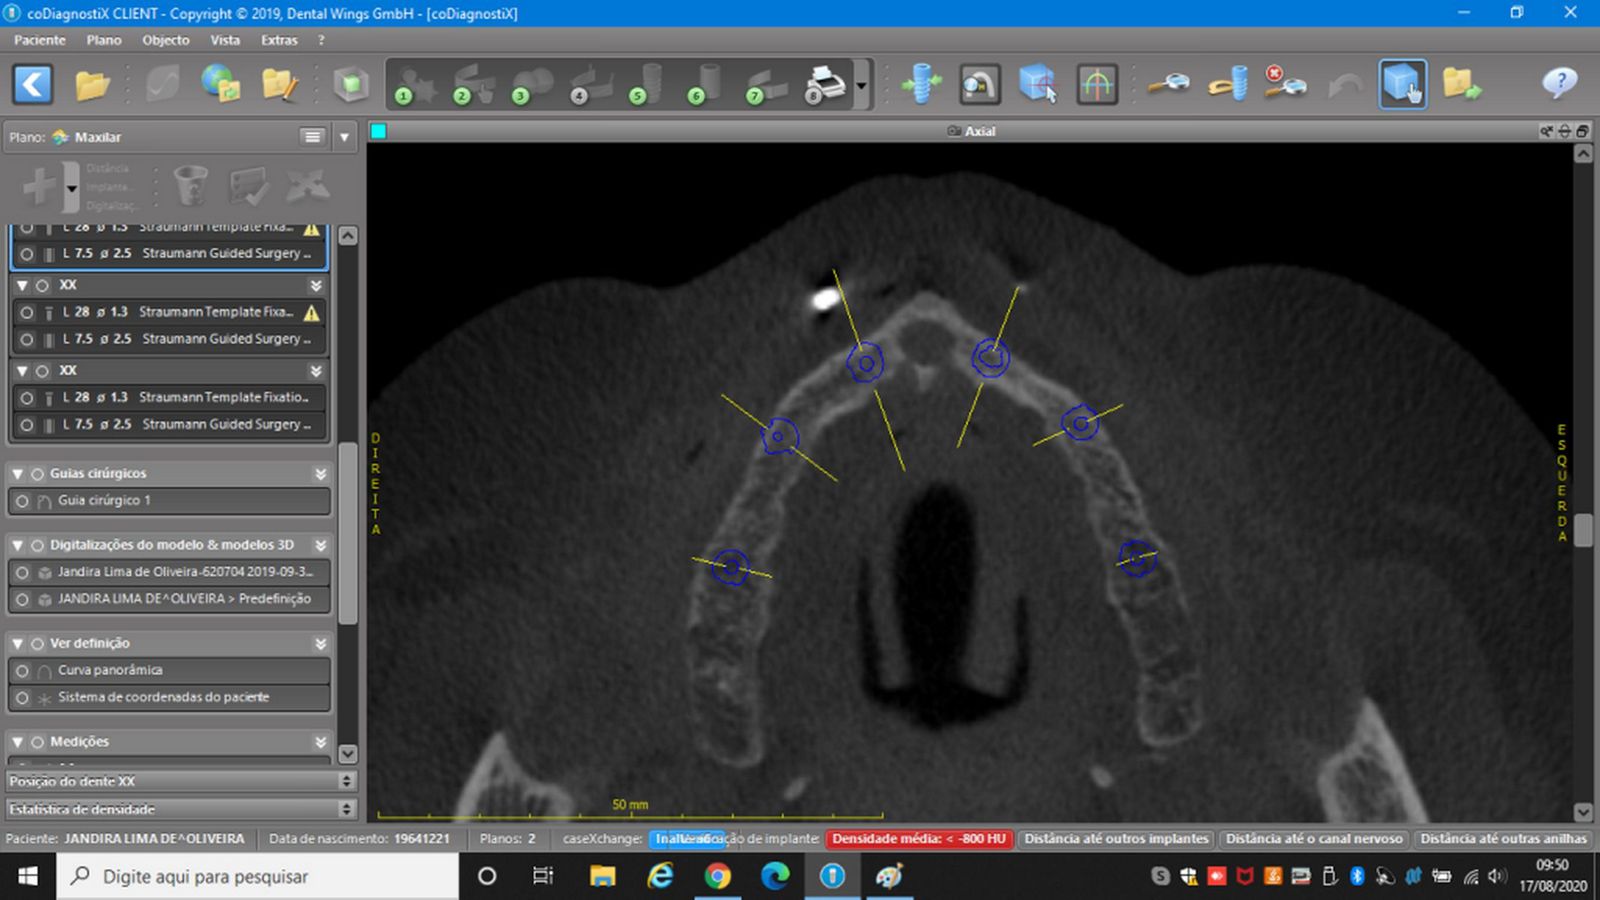Open the Objecto menu

point(165,40)
